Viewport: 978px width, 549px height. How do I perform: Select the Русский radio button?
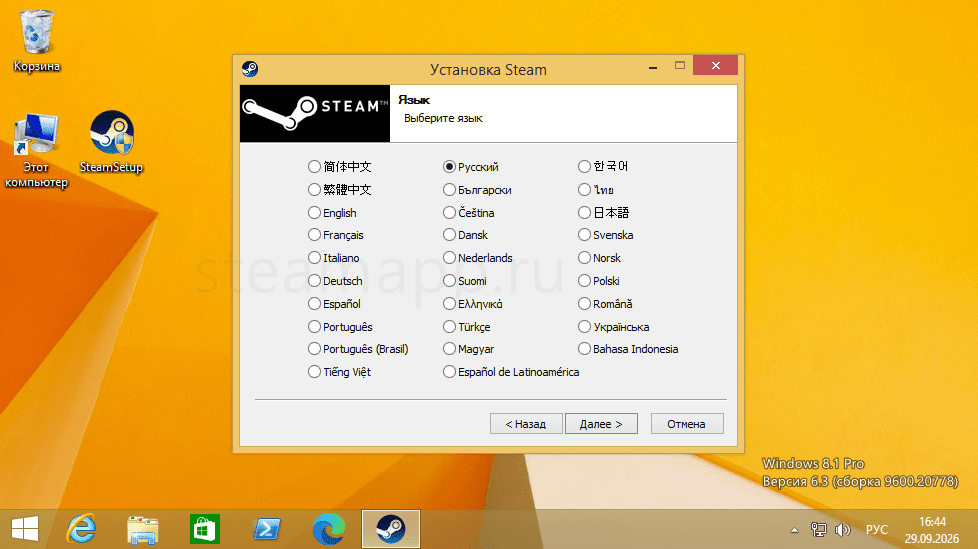pyautogui.click(x=471, y=167)
